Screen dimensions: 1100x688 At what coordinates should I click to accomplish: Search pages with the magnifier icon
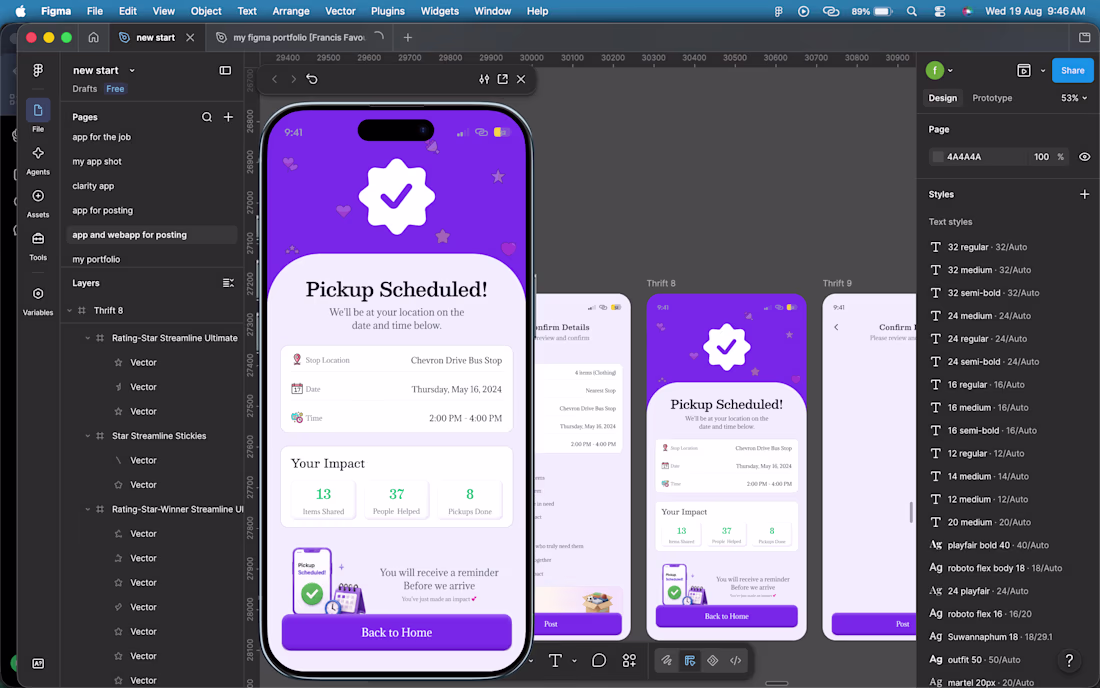[x=207, y=117]
